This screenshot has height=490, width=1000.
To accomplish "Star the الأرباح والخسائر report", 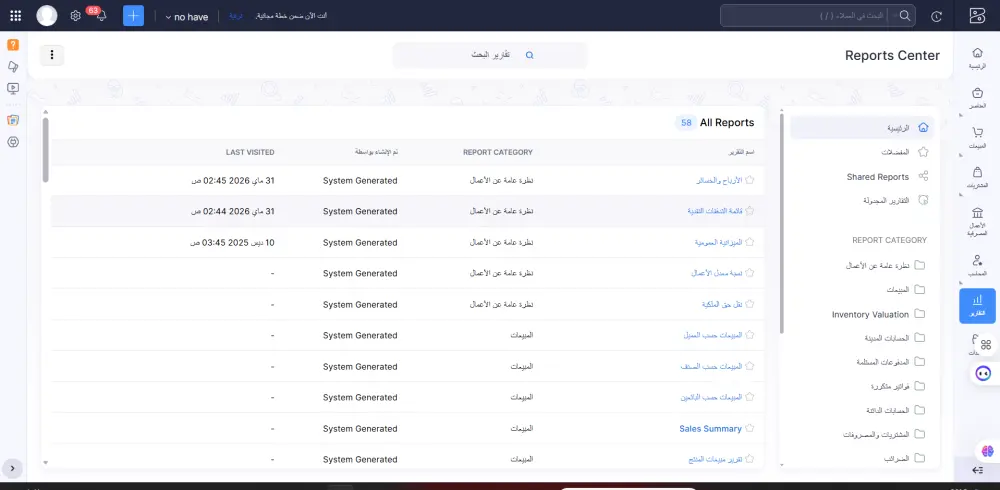I will click(749, 180).
